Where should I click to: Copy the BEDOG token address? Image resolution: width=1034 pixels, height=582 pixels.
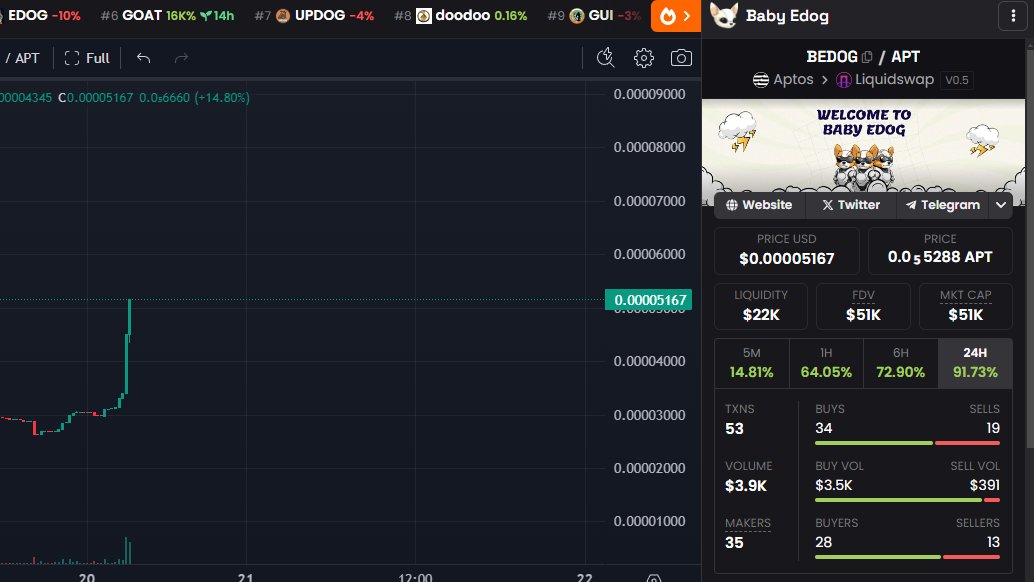[867, 57]
